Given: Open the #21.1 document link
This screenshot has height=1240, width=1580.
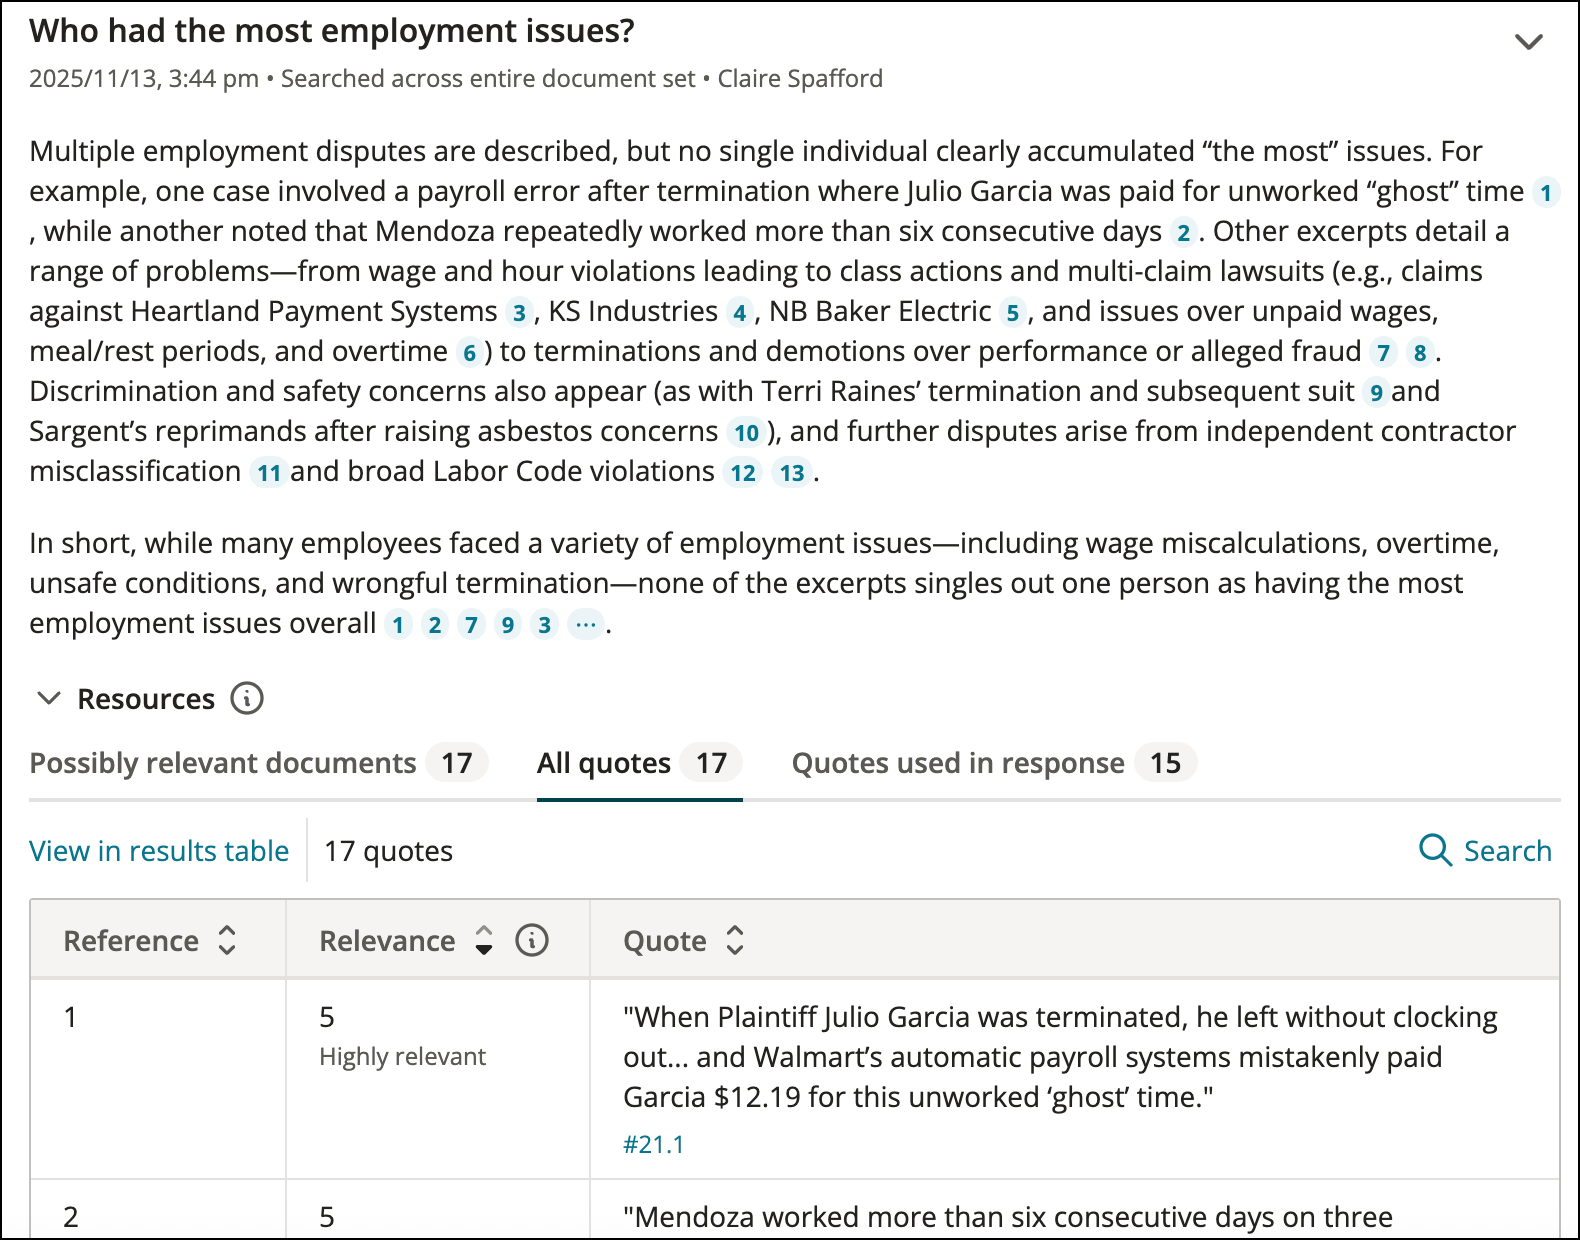Looking at the screenshot, I should (654, 1144).
